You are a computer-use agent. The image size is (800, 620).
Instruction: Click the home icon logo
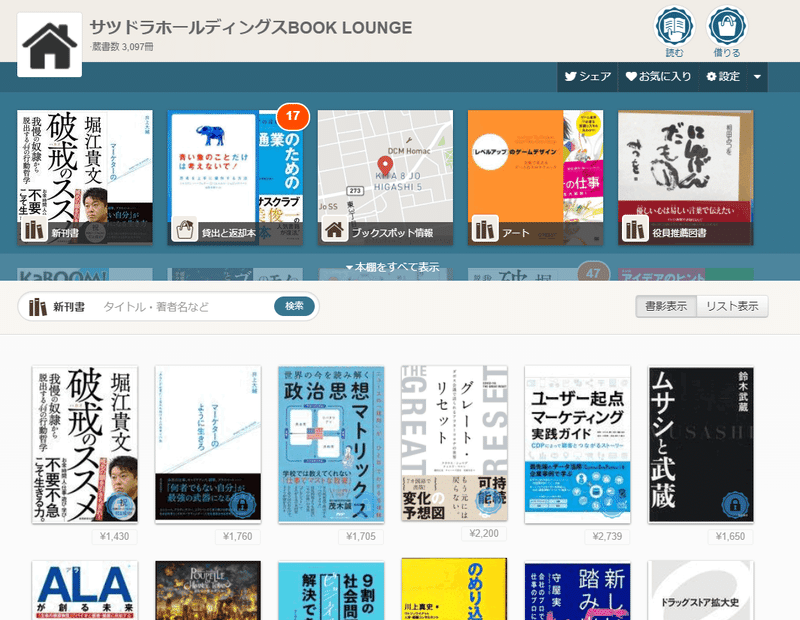pyautogui.click(x=49, y=45)
